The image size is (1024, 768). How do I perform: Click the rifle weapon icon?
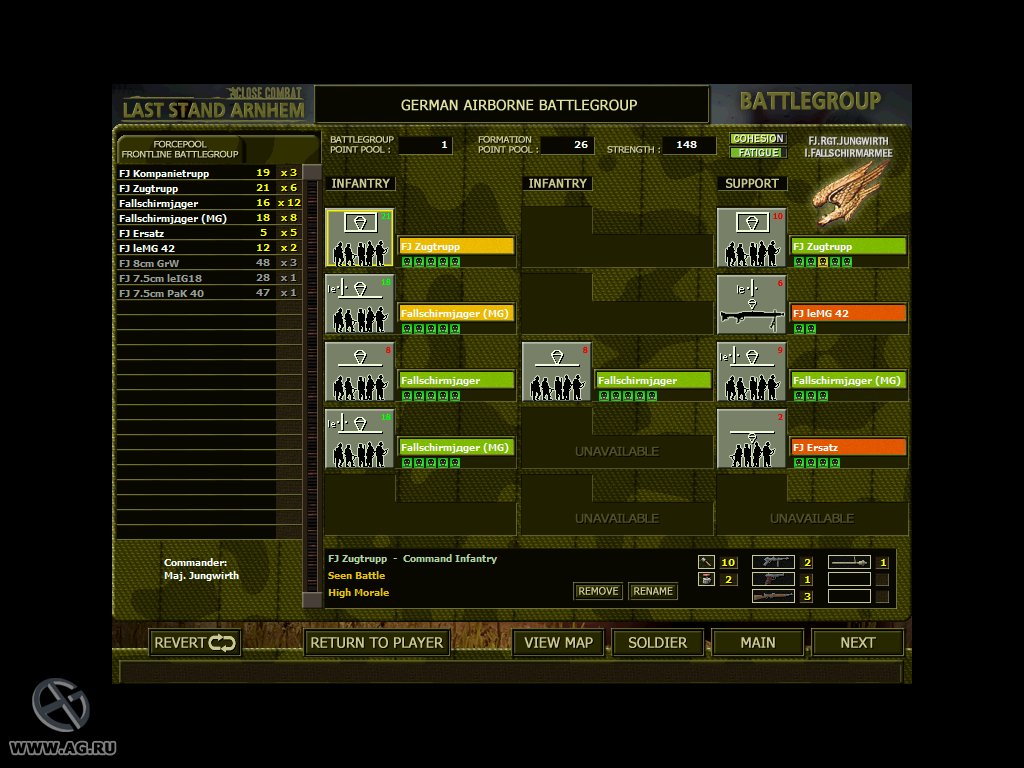pyautogui.click(x=772, y=596)
